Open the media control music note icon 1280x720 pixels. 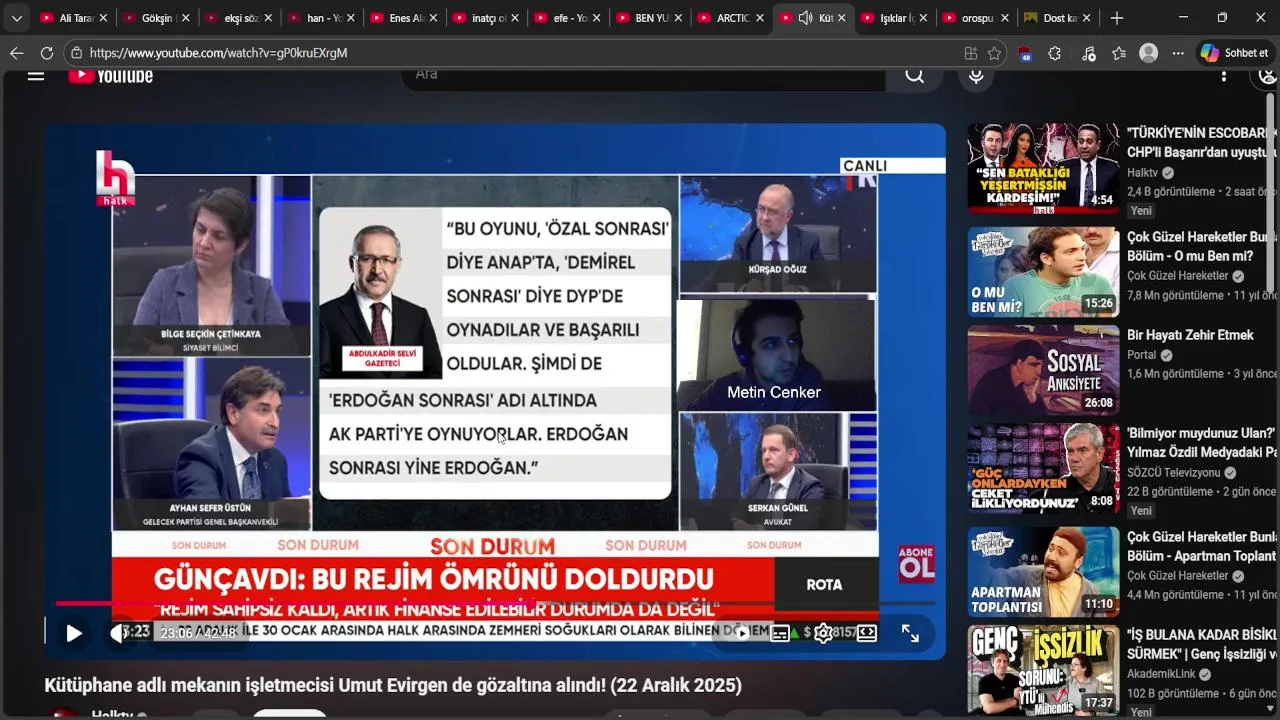tap(1089, 53)
